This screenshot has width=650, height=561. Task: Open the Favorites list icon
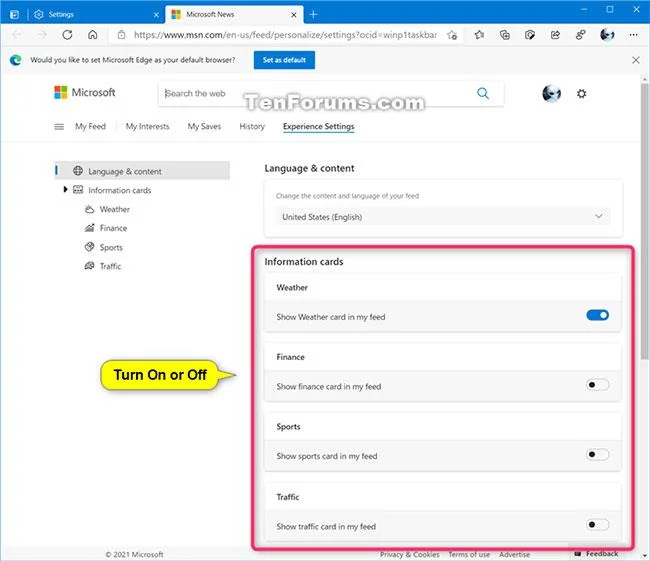479,35
